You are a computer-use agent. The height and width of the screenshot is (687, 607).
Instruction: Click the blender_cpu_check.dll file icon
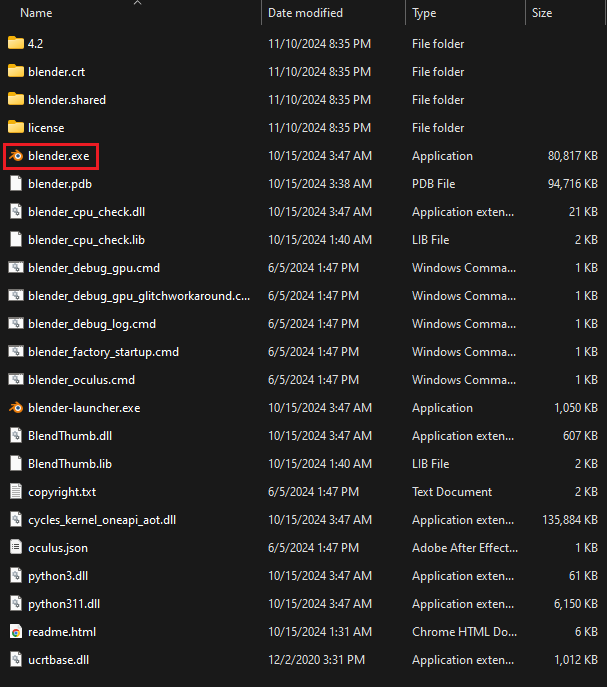click(x=16, y=212)
